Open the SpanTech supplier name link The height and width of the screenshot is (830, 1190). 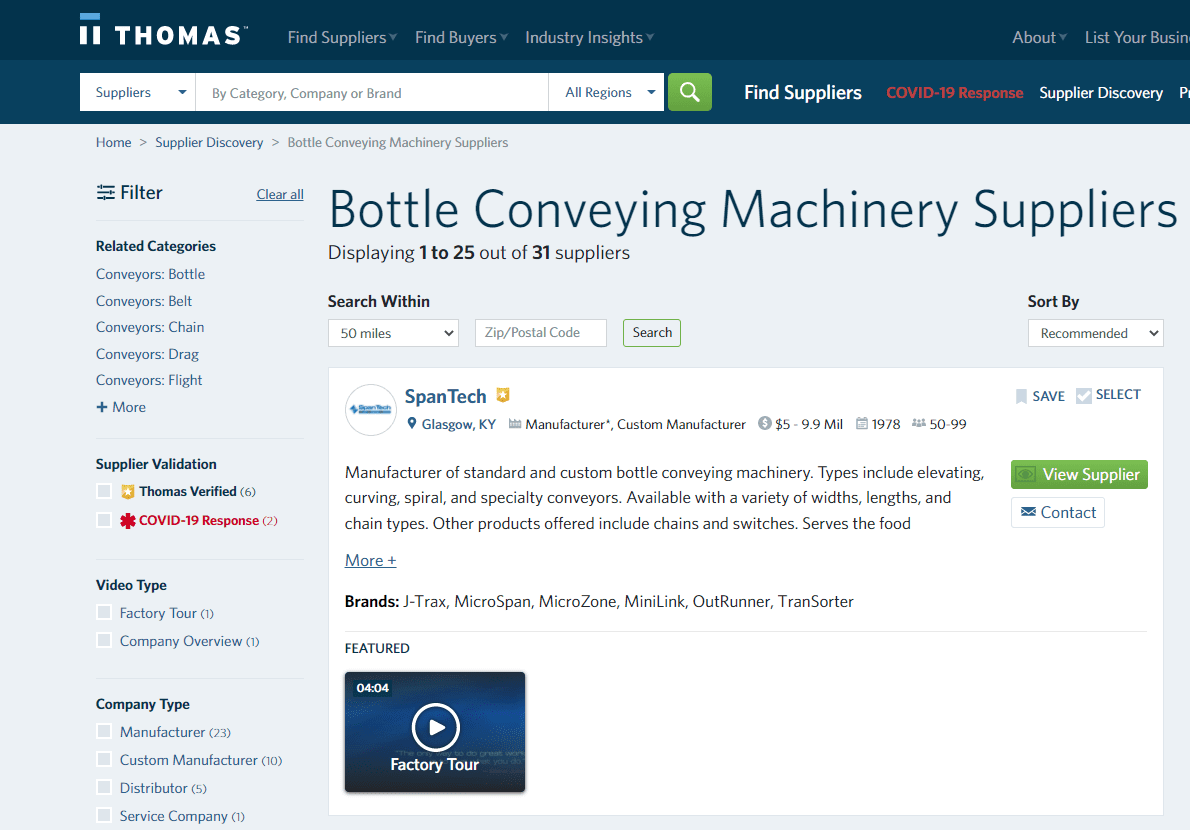[445, 396]
